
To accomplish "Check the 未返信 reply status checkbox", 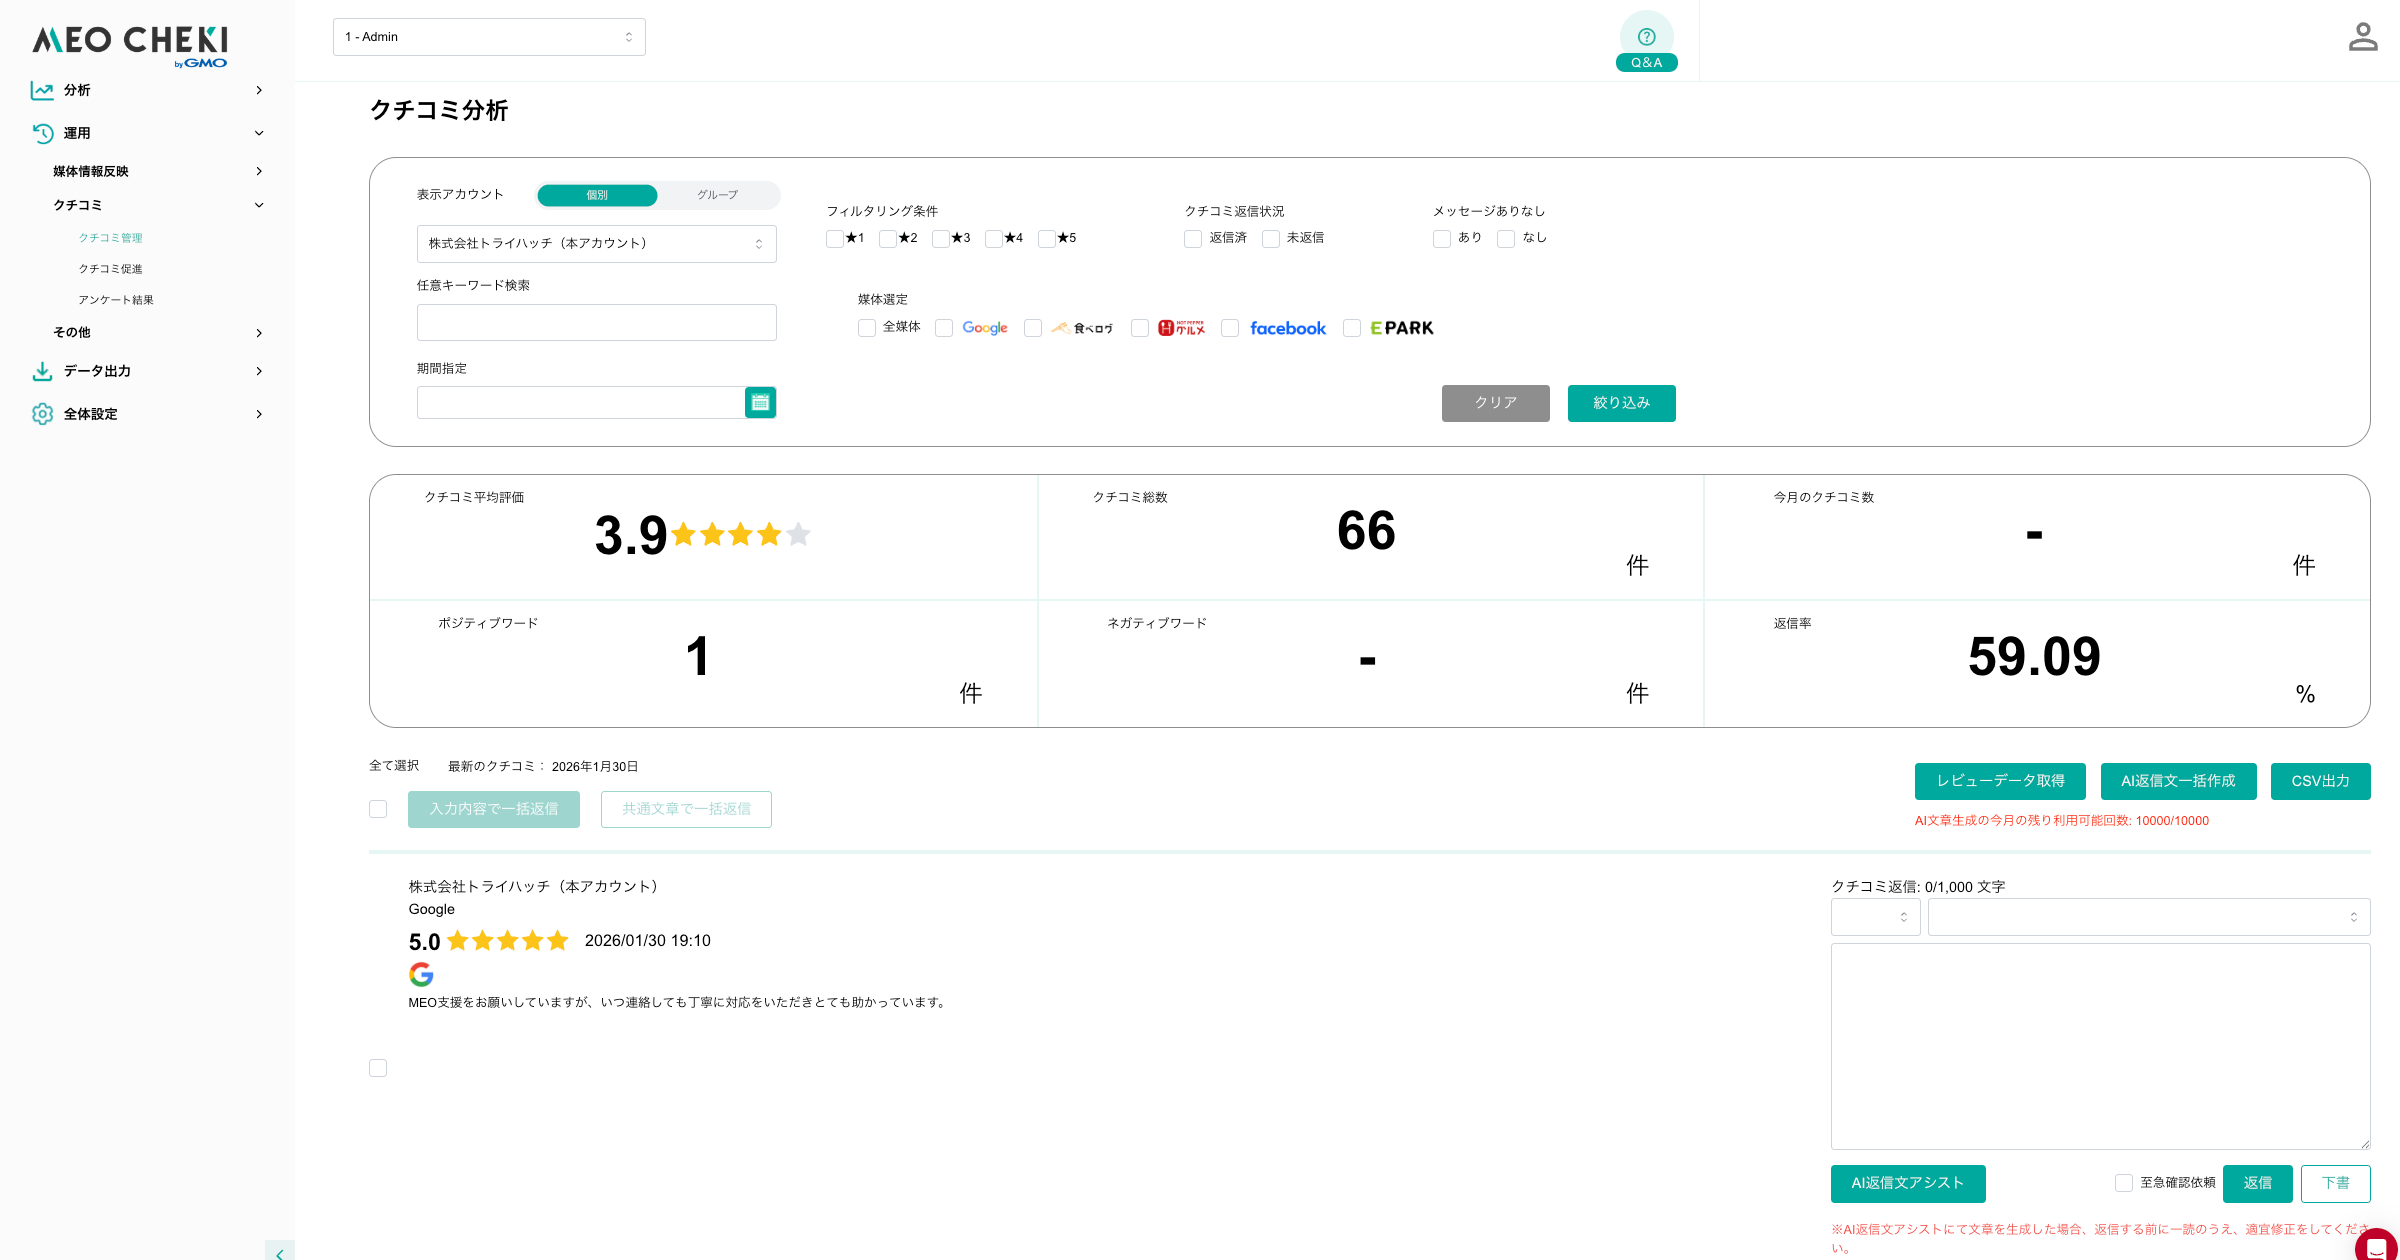I will tap(1270, 238).
